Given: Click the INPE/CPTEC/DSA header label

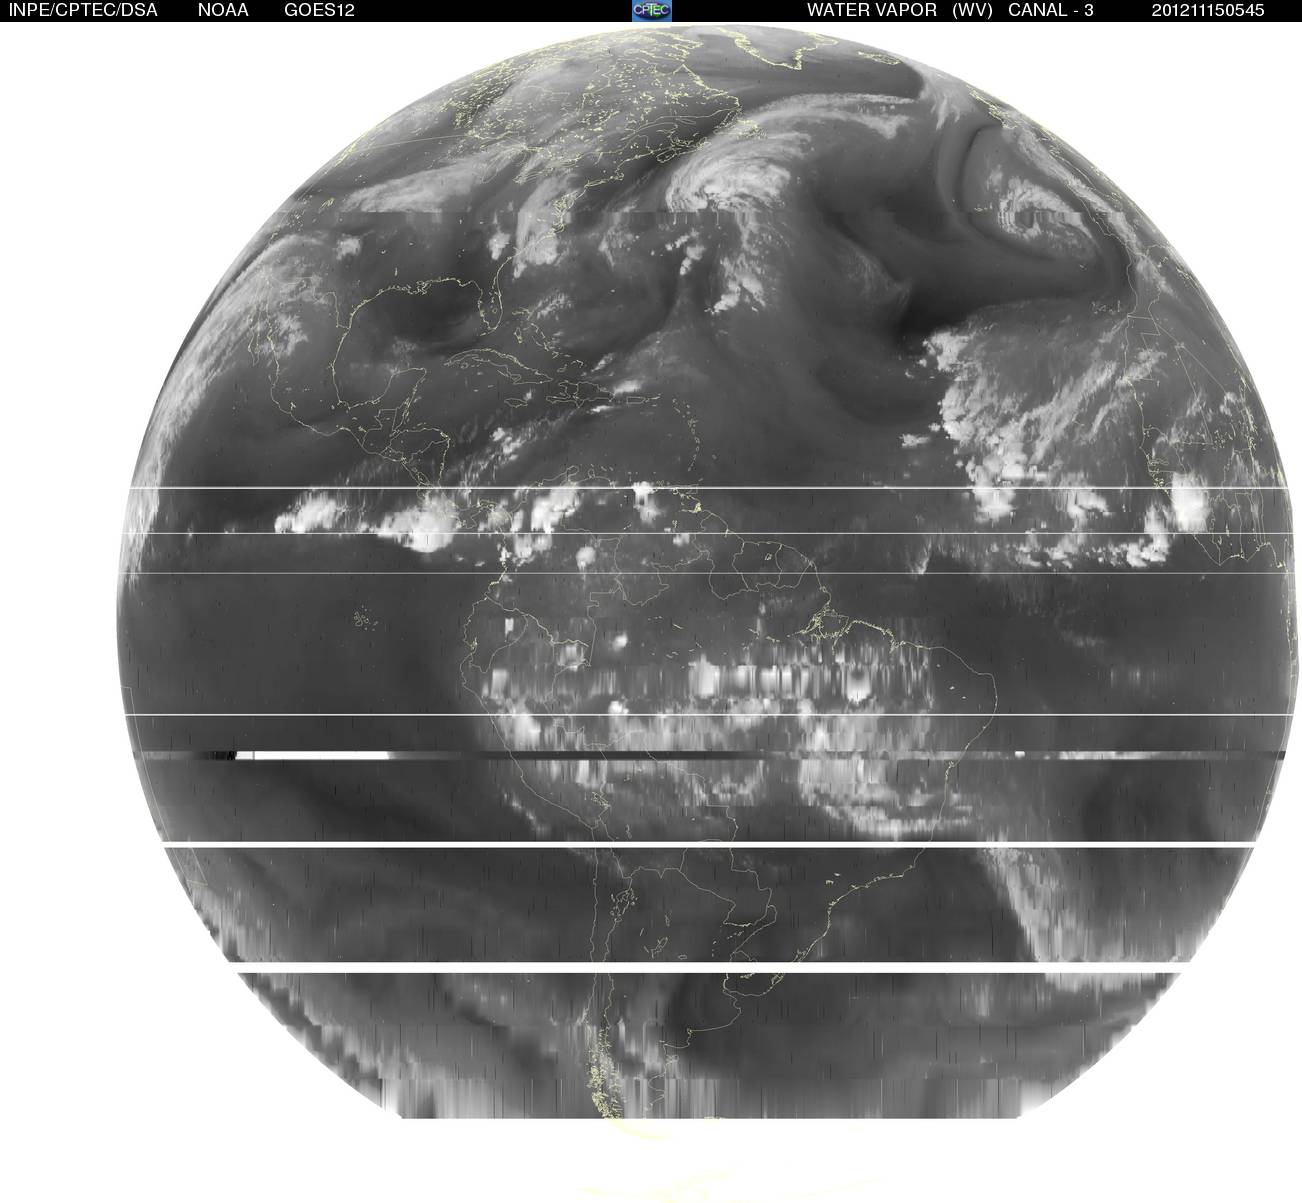Looking at the screenshot, I should (82, 10).
